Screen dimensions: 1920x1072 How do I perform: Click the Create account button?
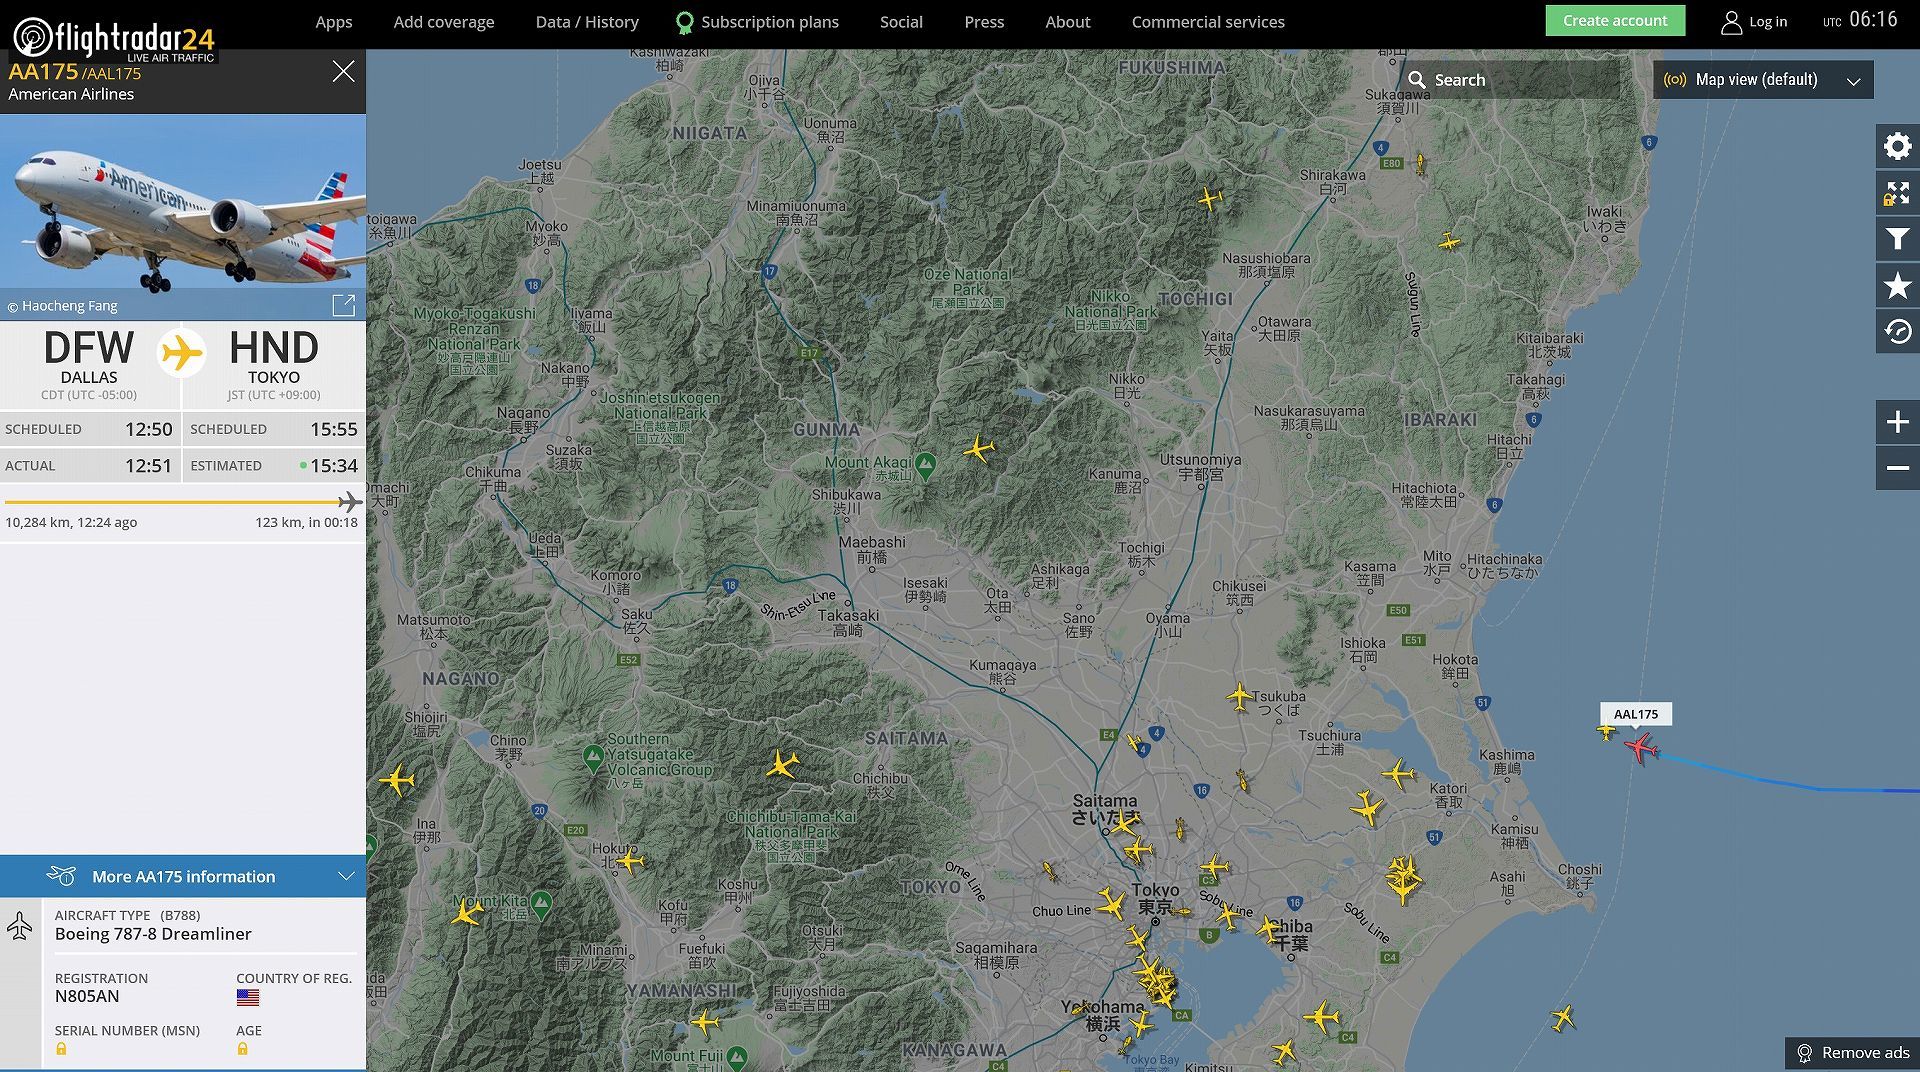point(1615,20)
